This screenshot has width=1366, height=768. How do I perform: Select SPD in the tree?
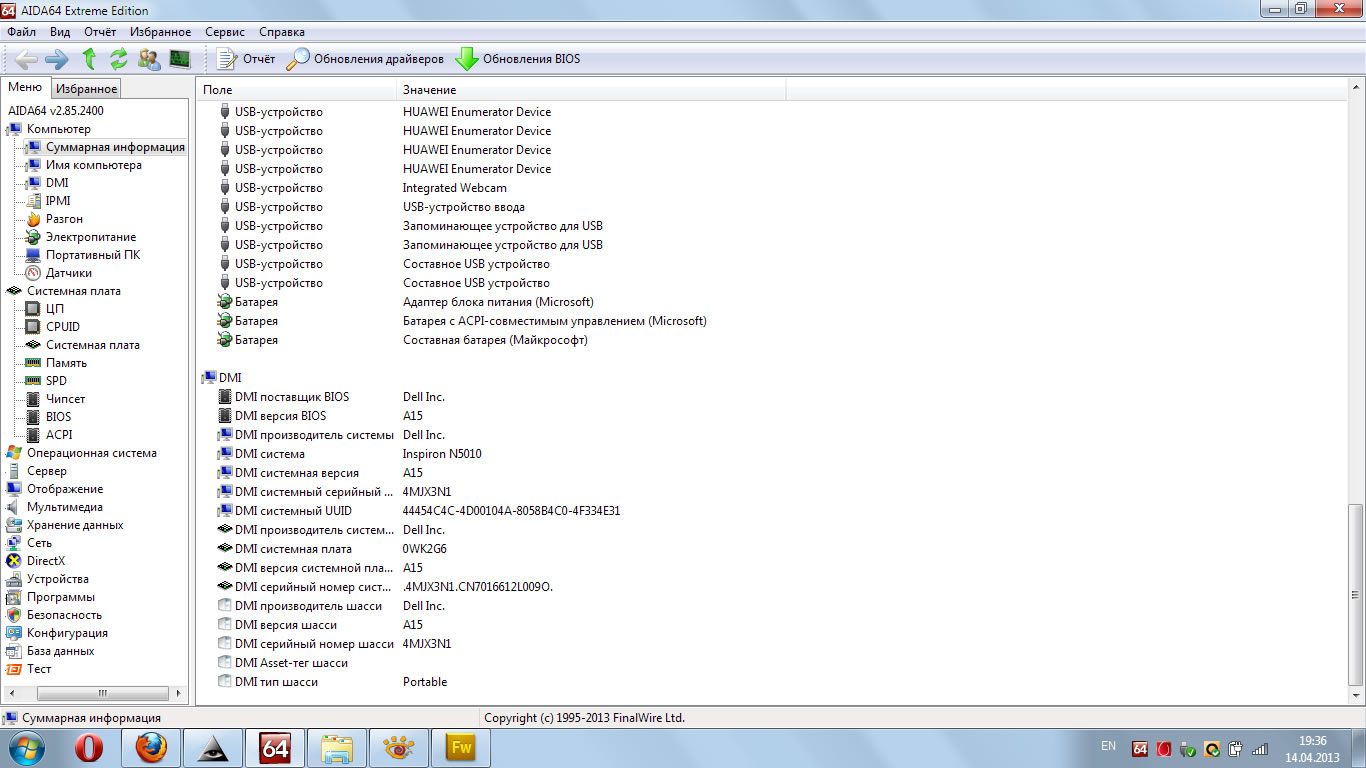tap(56, 381)
